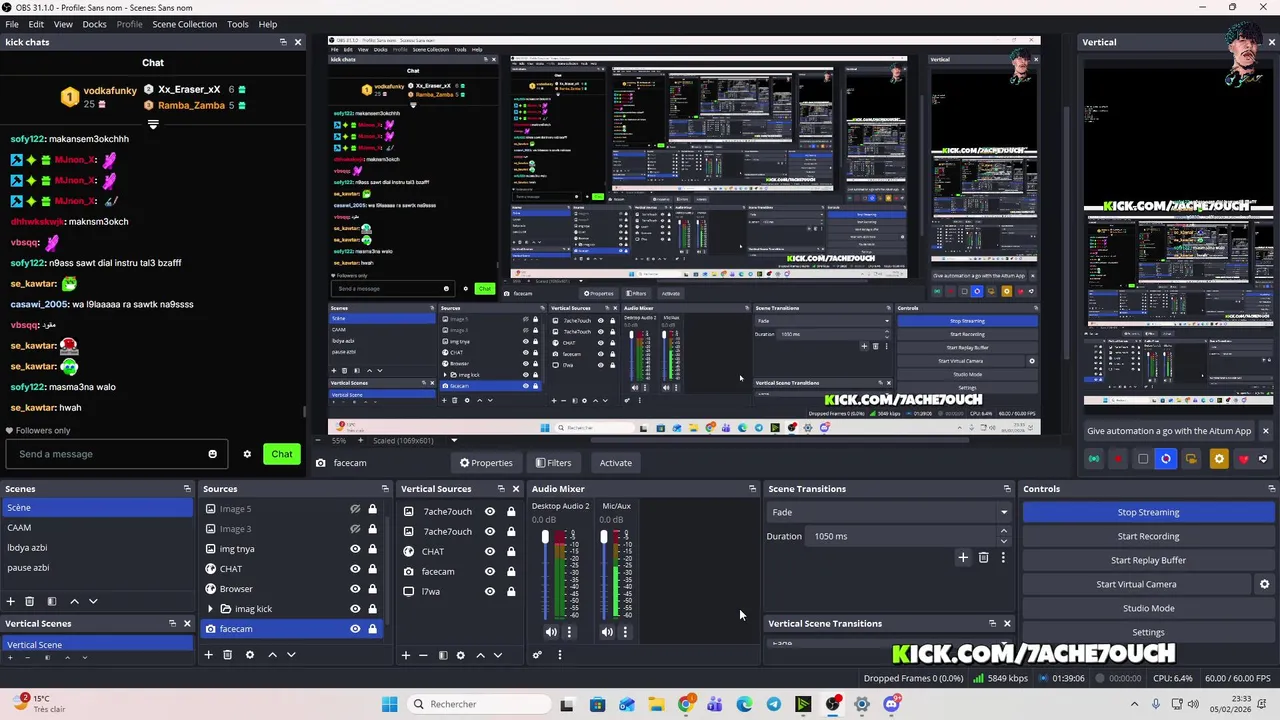Open the Help menu

pyautogui.click(x=268, y=24)
